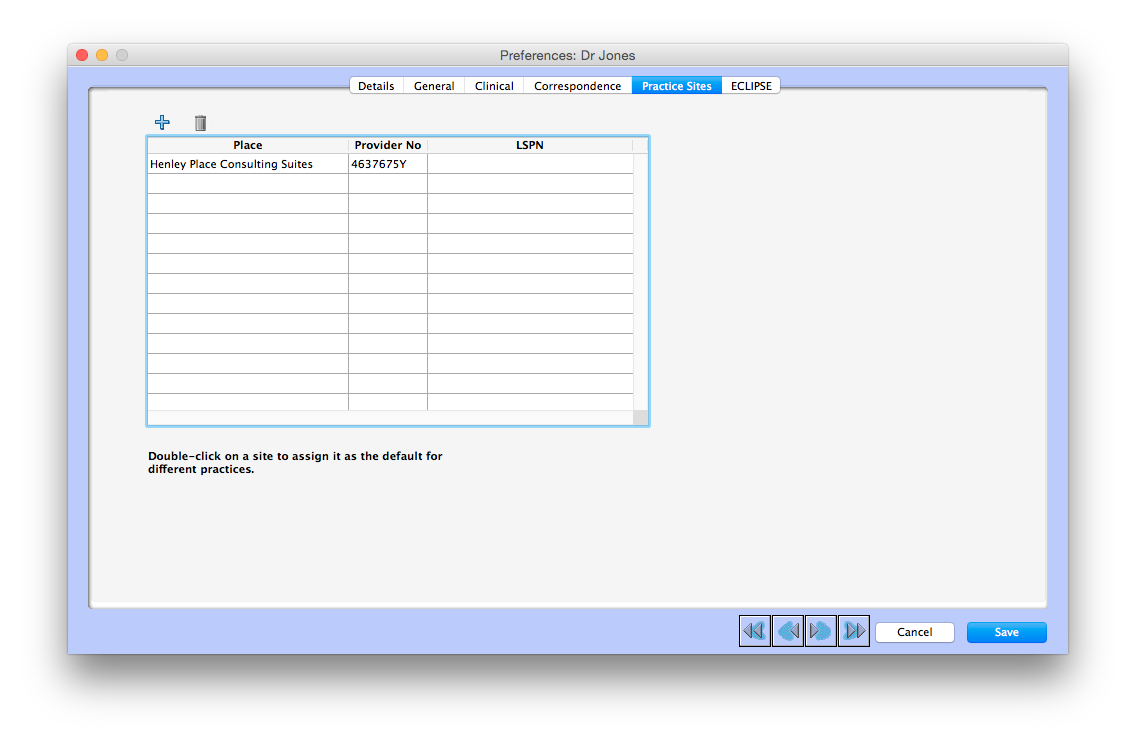Open the Correspondence tab
This screenshot has width=1136, height=746.
(x=577, y=85)
